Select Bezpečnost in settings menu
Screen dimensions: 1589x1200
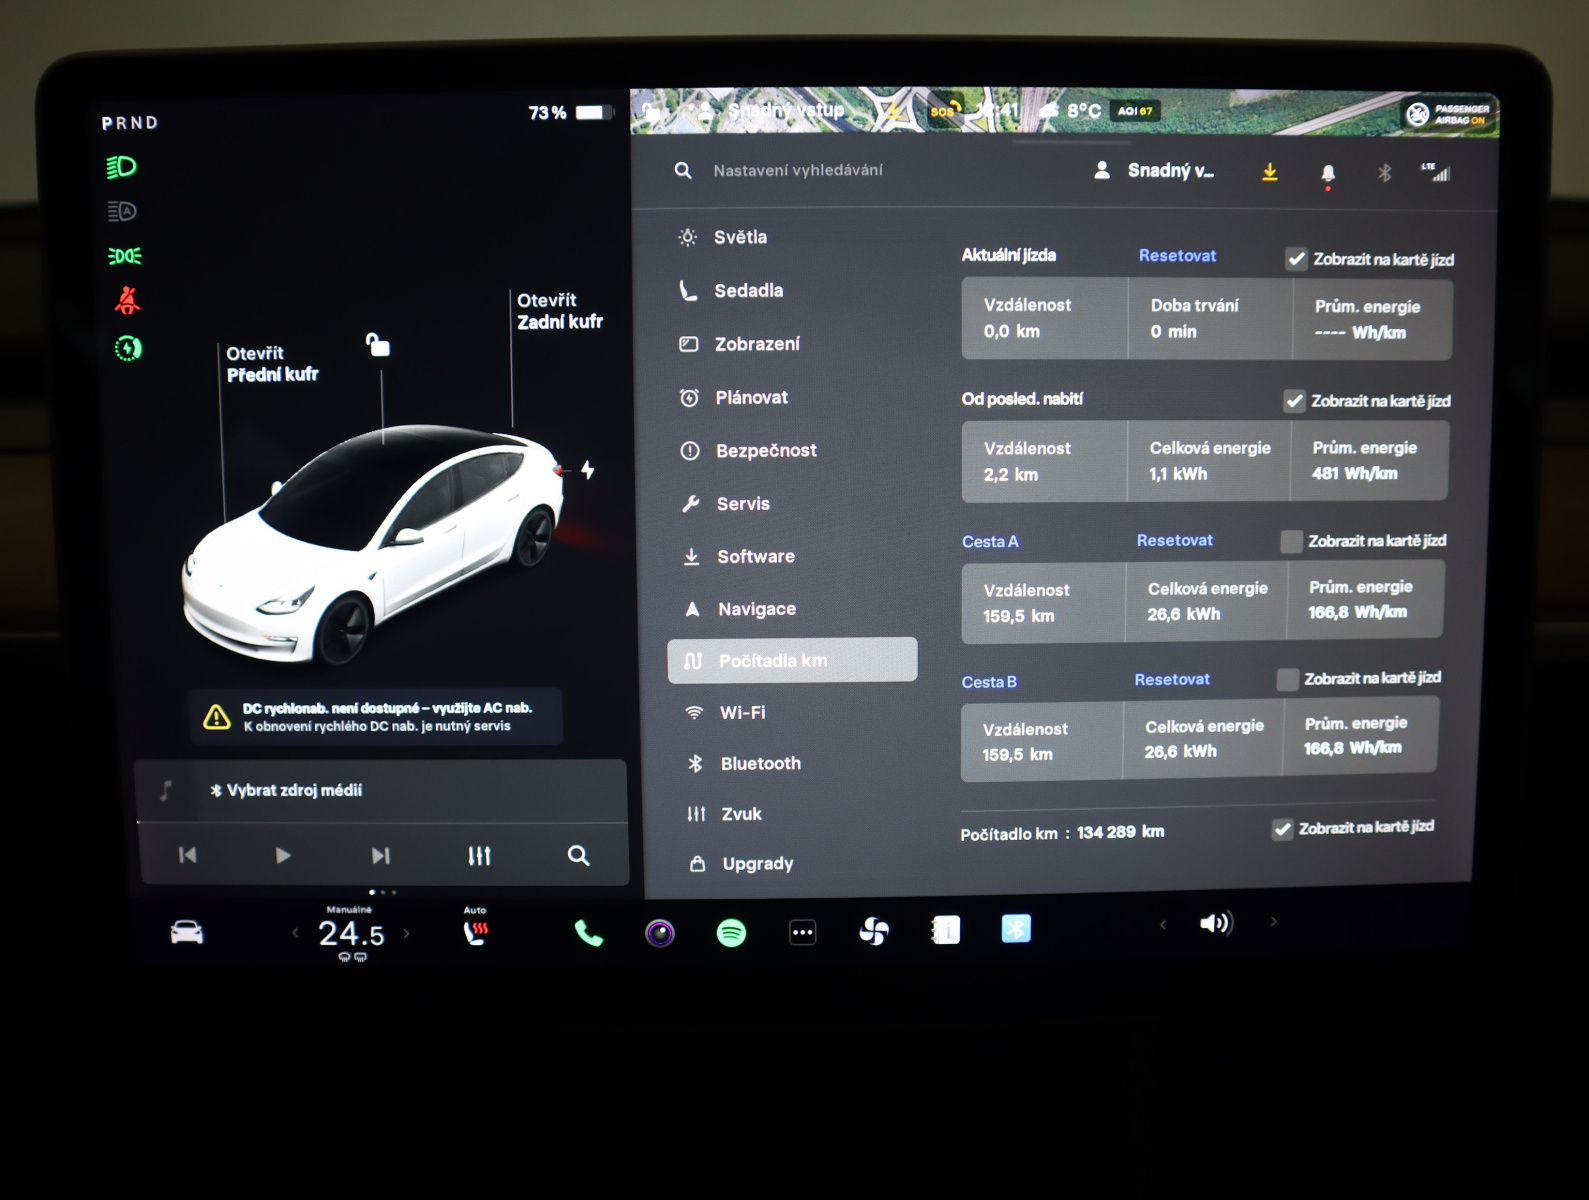[765, 451]
